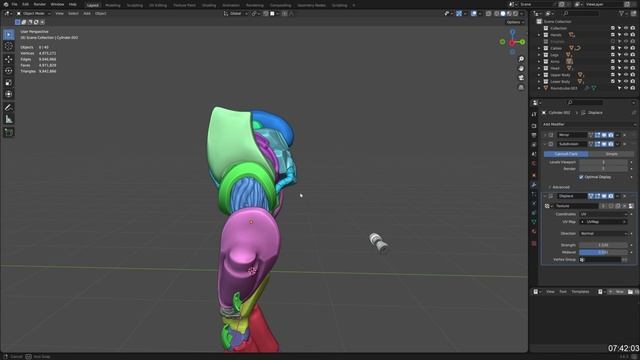Click the Blender logo menu icon
Image resolution: width=640 pixels, height=360 pixels.
6,4
